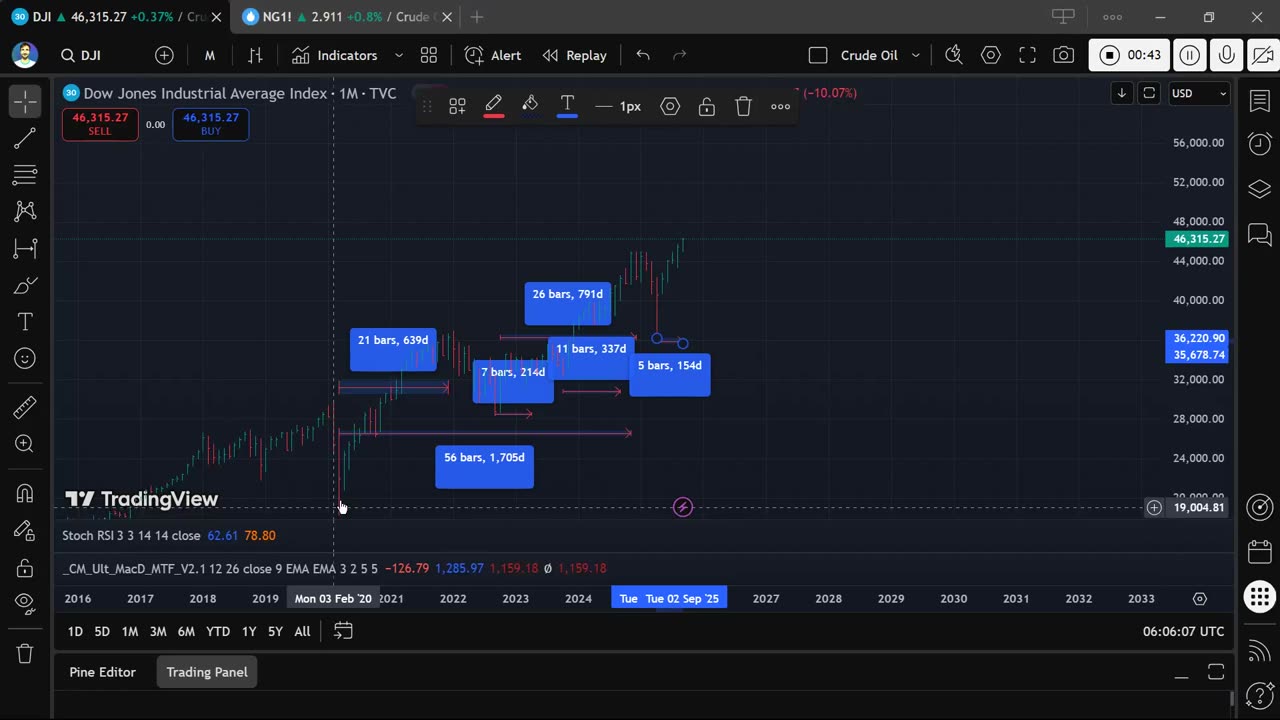Set date range to YTD
Viewport: 1280px width, 720px height.
pos(218,631)
